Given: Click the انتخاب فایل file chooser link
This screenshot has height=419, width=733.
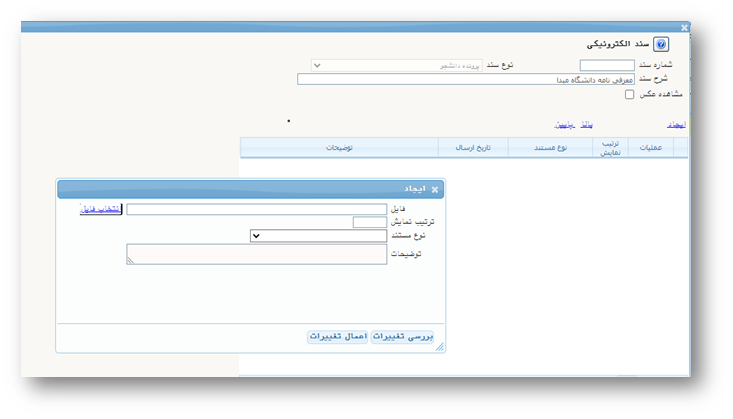Looking at the screenshot, I should pos(100,209).
